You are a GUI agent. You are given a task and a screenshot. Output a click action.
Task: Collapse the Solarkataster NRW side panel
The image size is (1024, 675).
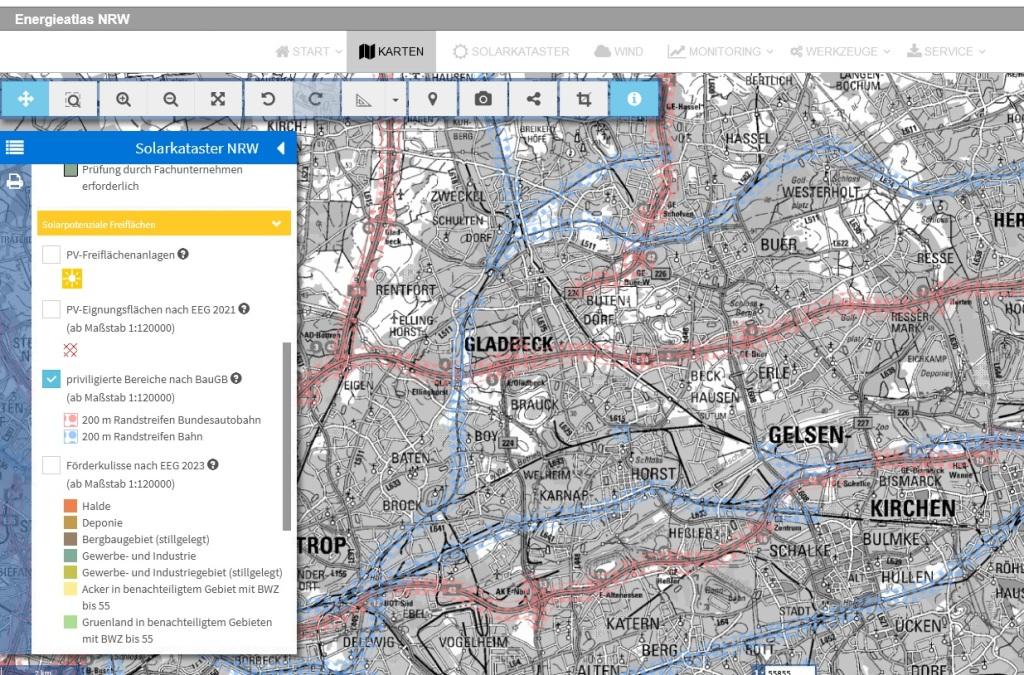coord(280,149)
